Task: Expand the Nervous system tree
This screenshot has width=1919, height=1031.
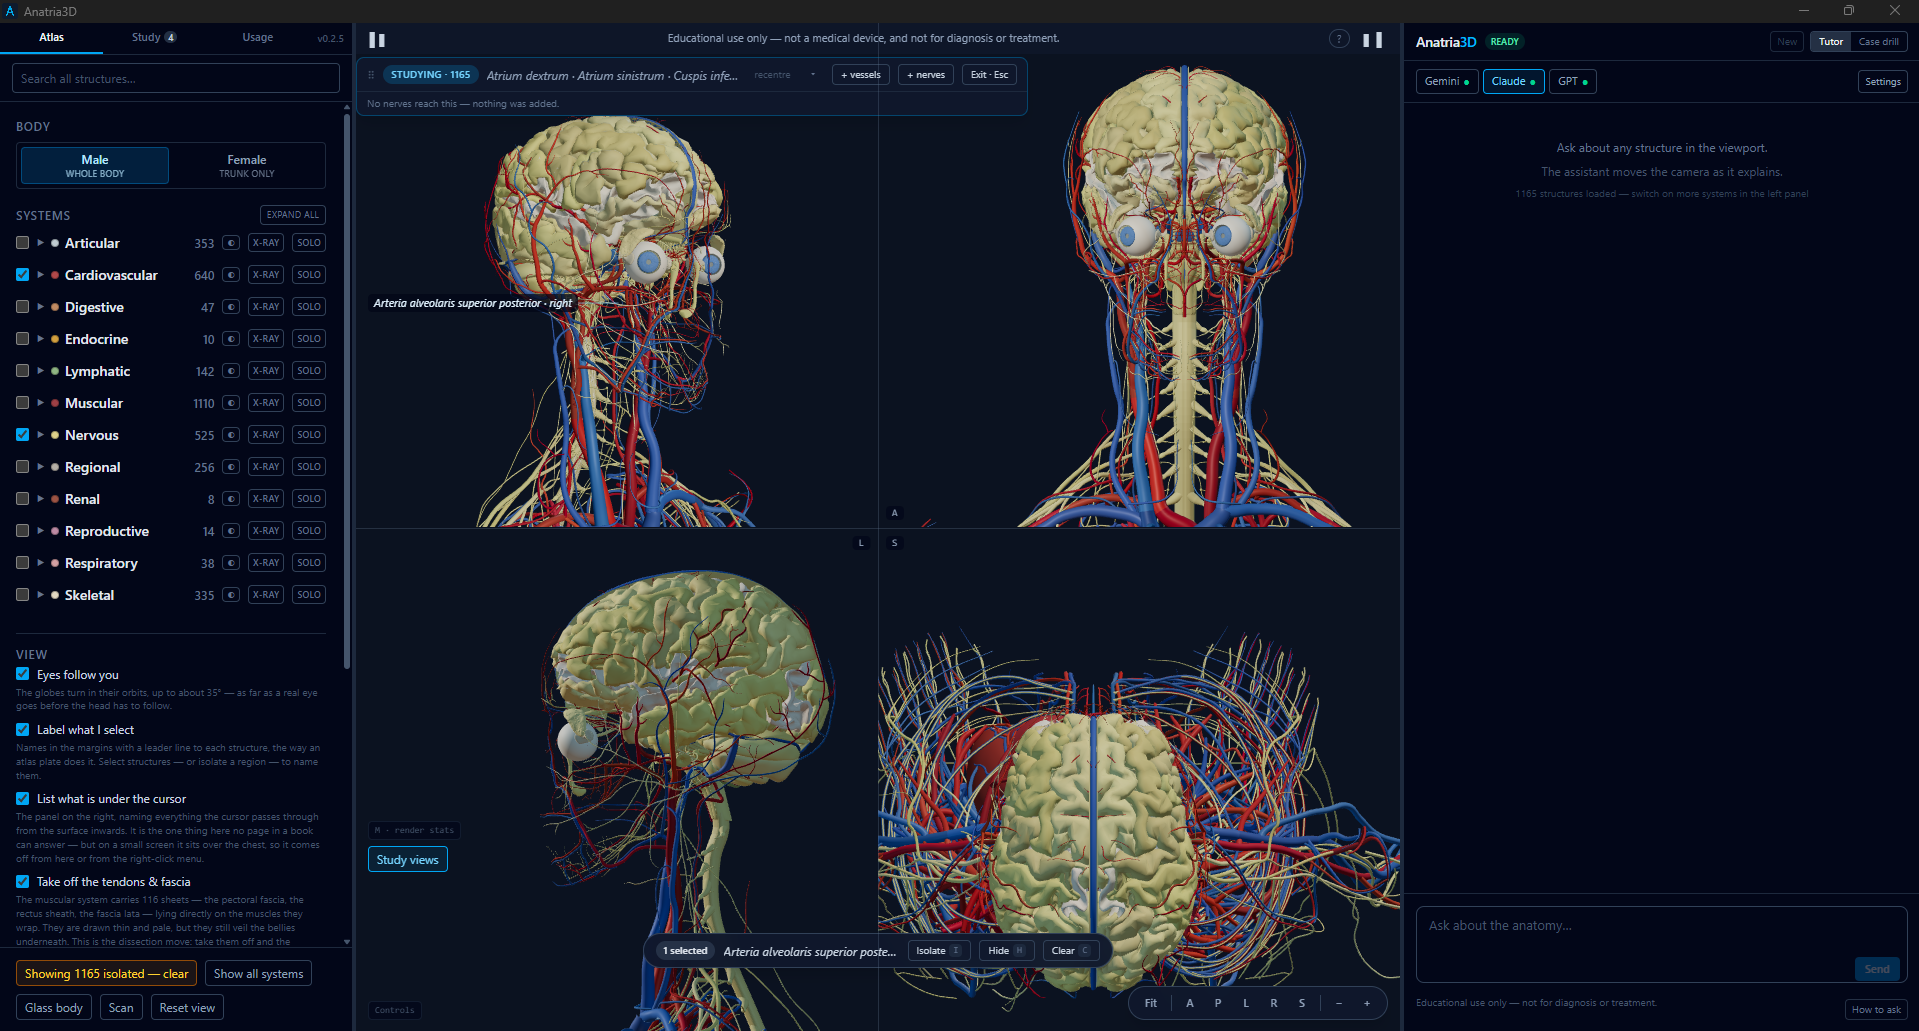Action: pyautogui.click(x=40, y=435)
